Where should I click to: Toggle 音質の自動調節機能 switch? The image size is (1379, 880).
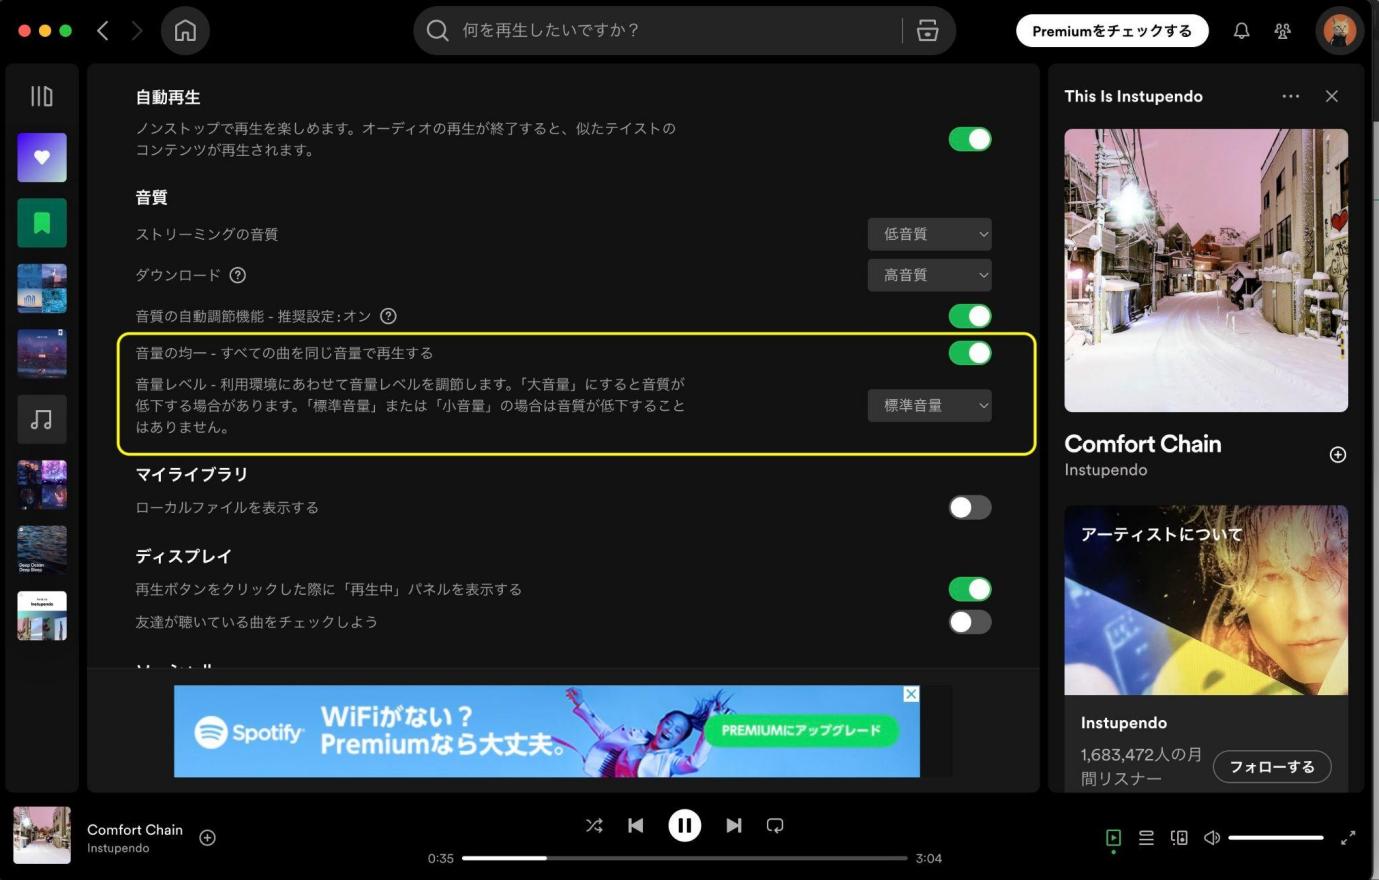click(x=970, y=316)
